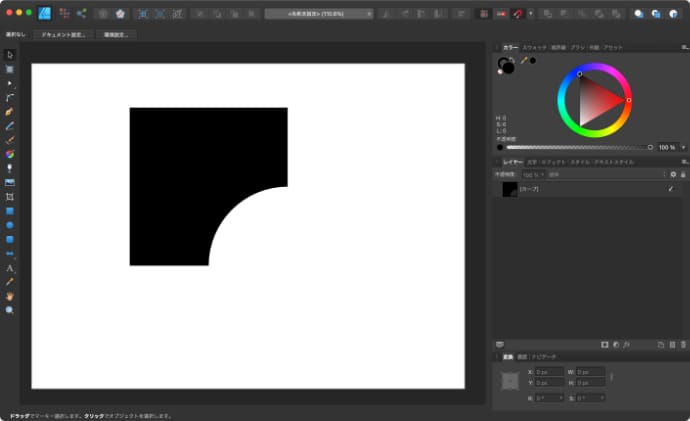Open the layer opacity percentage dropdown

tap(532, 174)
